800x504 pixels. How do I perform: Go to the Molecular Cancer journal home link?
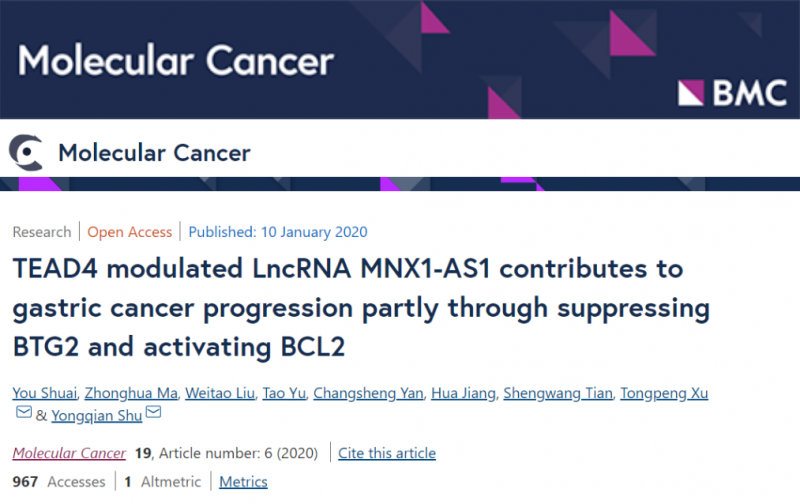[154, 153]
